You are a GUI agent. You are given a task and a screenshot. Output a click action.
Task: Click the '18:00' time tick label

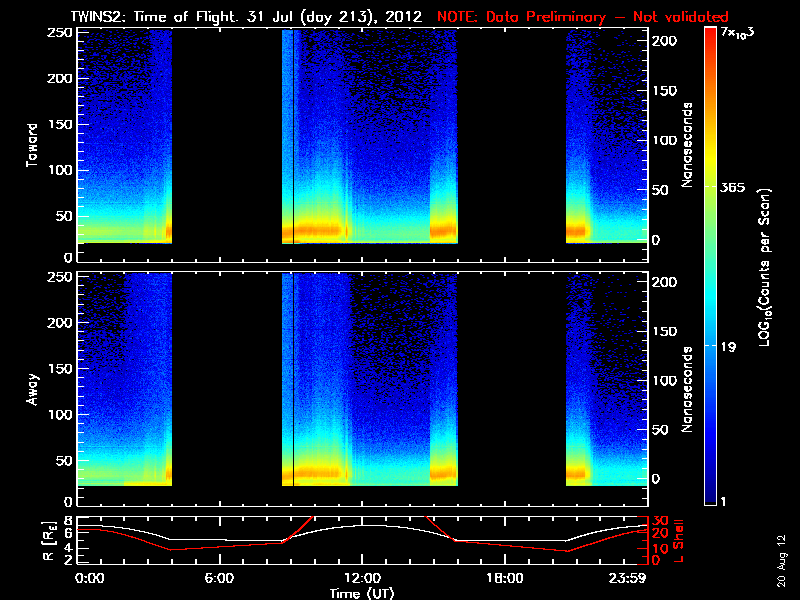(505, 578)
